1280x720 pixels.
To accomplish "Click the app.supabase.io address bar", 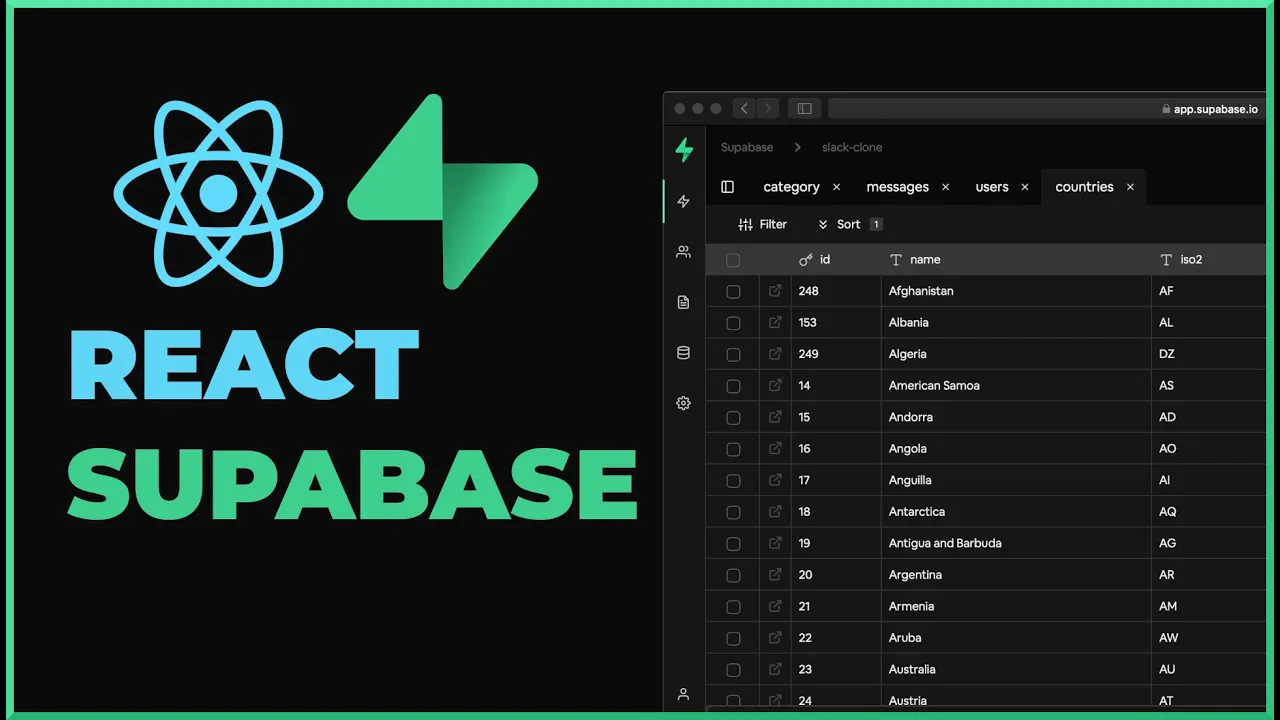I will pyautogui.click(x=1046, y=108).
